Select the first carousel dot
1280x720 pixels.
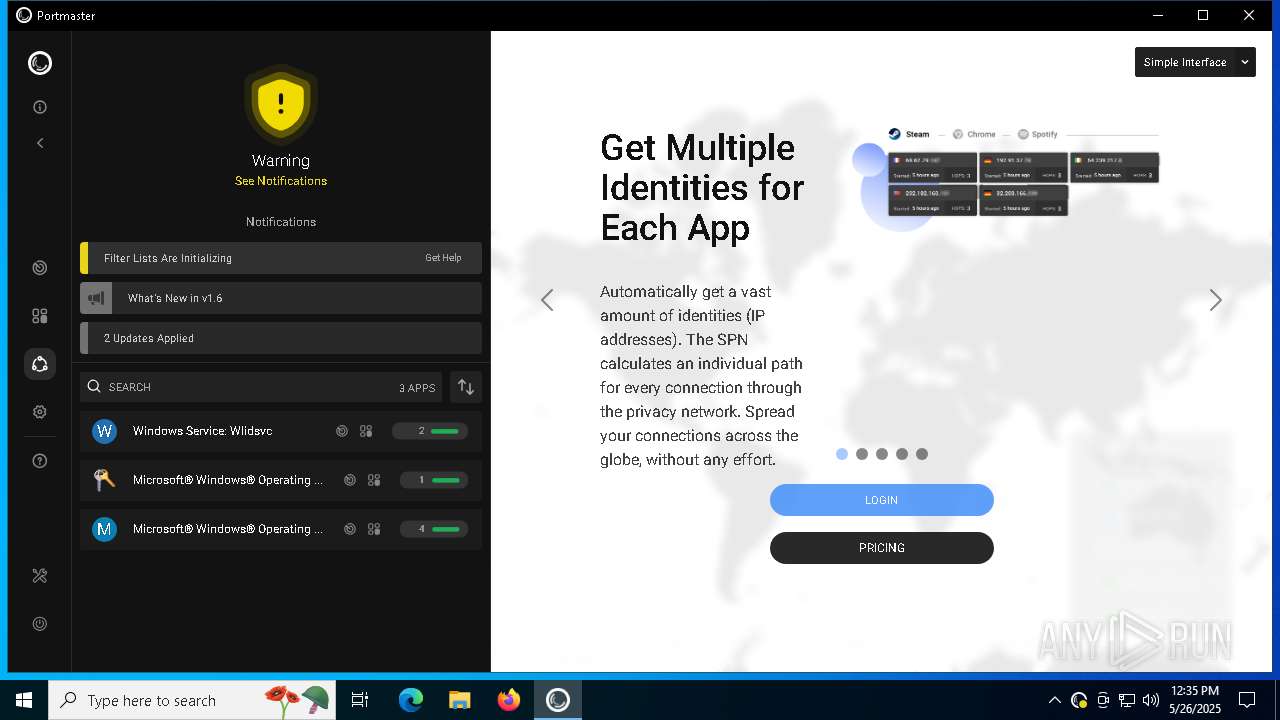tap(842, 454)
